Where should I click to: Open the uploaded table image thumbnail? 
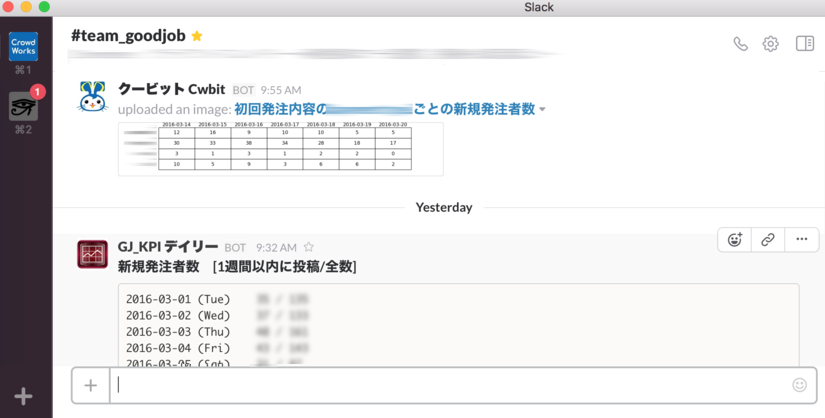pyautogui.click(x=280, y=149)
